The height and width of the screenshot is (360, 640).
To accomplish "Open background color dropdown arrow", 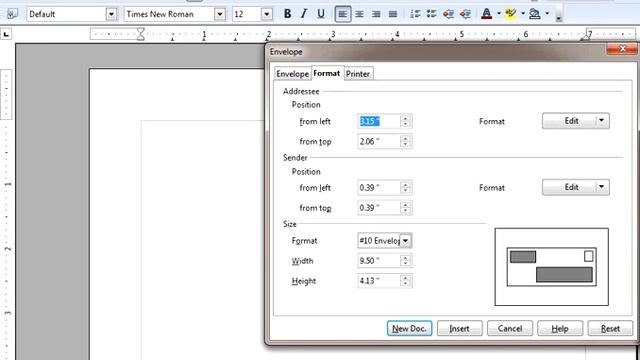I will pyautogui.click(x=547, y=14).
